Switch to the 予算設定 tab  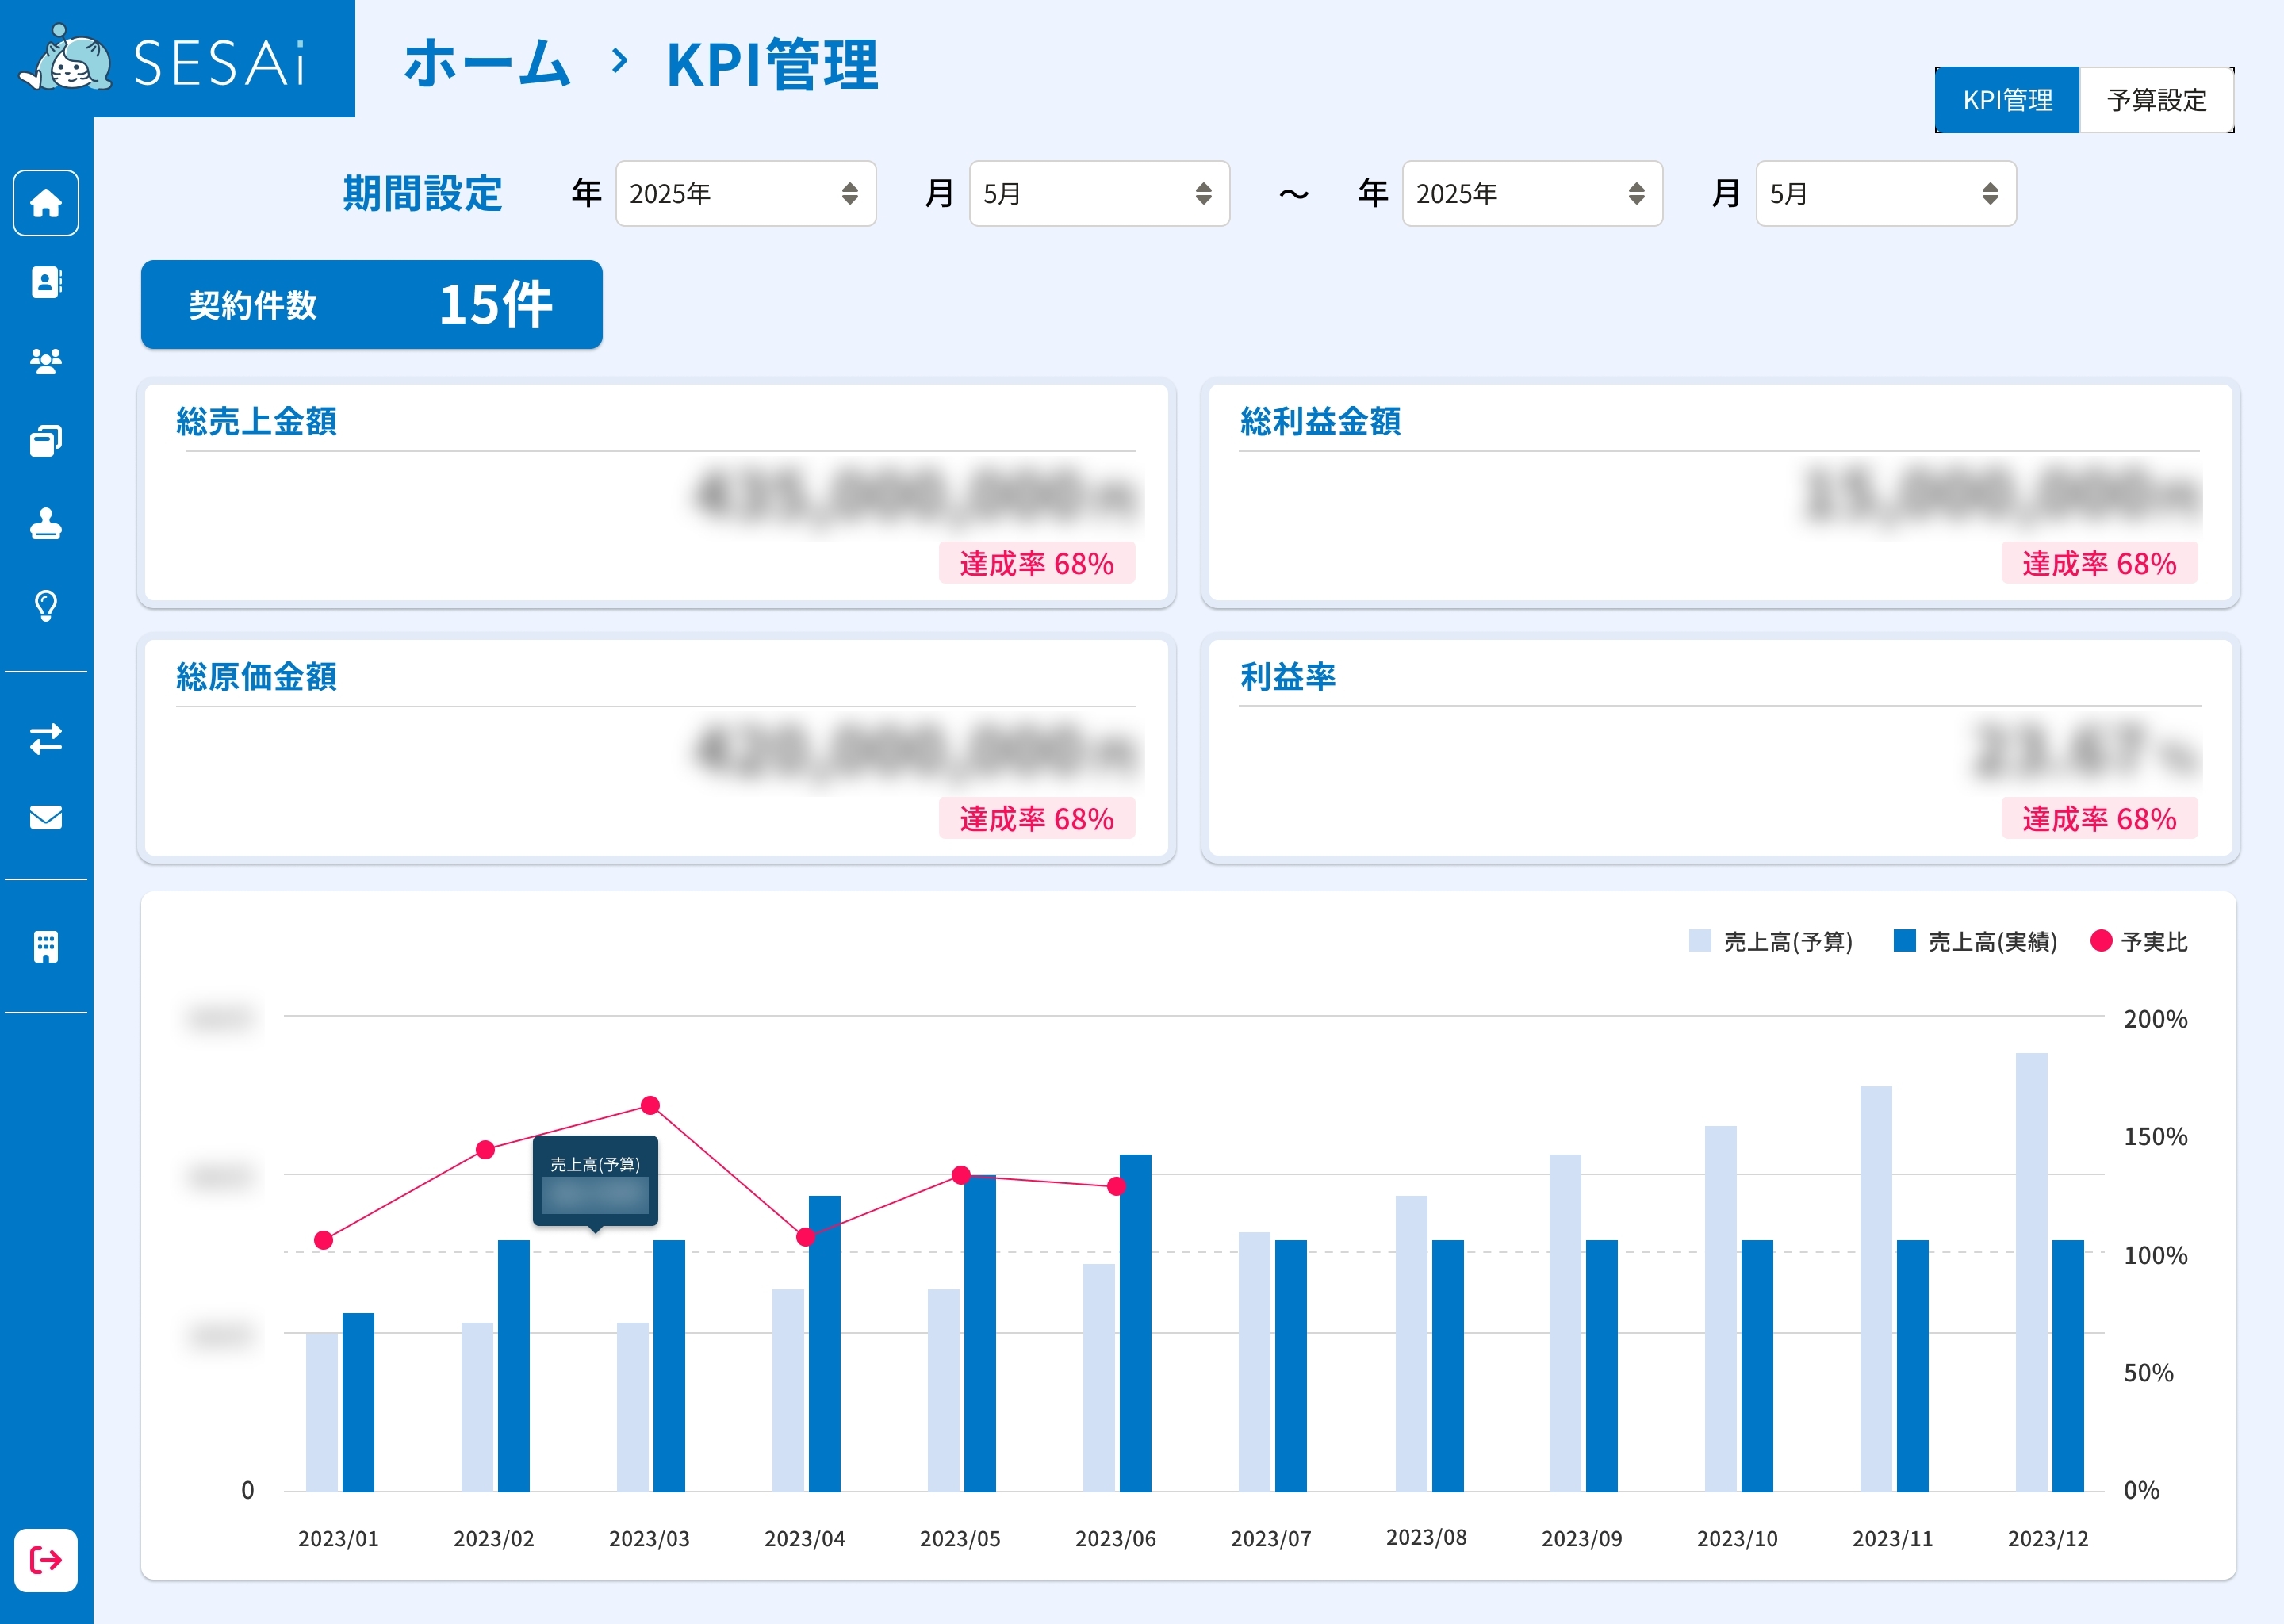point(2156,100)
